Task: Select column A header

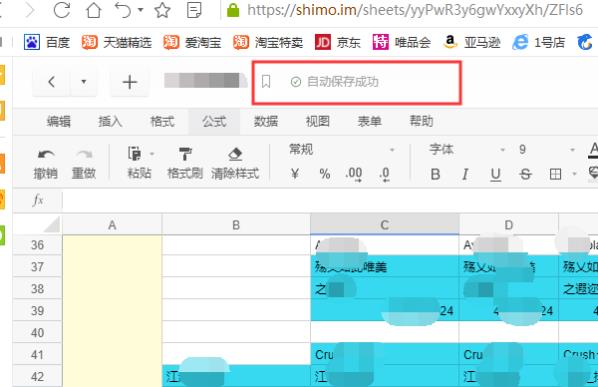Action: (112, 225)
